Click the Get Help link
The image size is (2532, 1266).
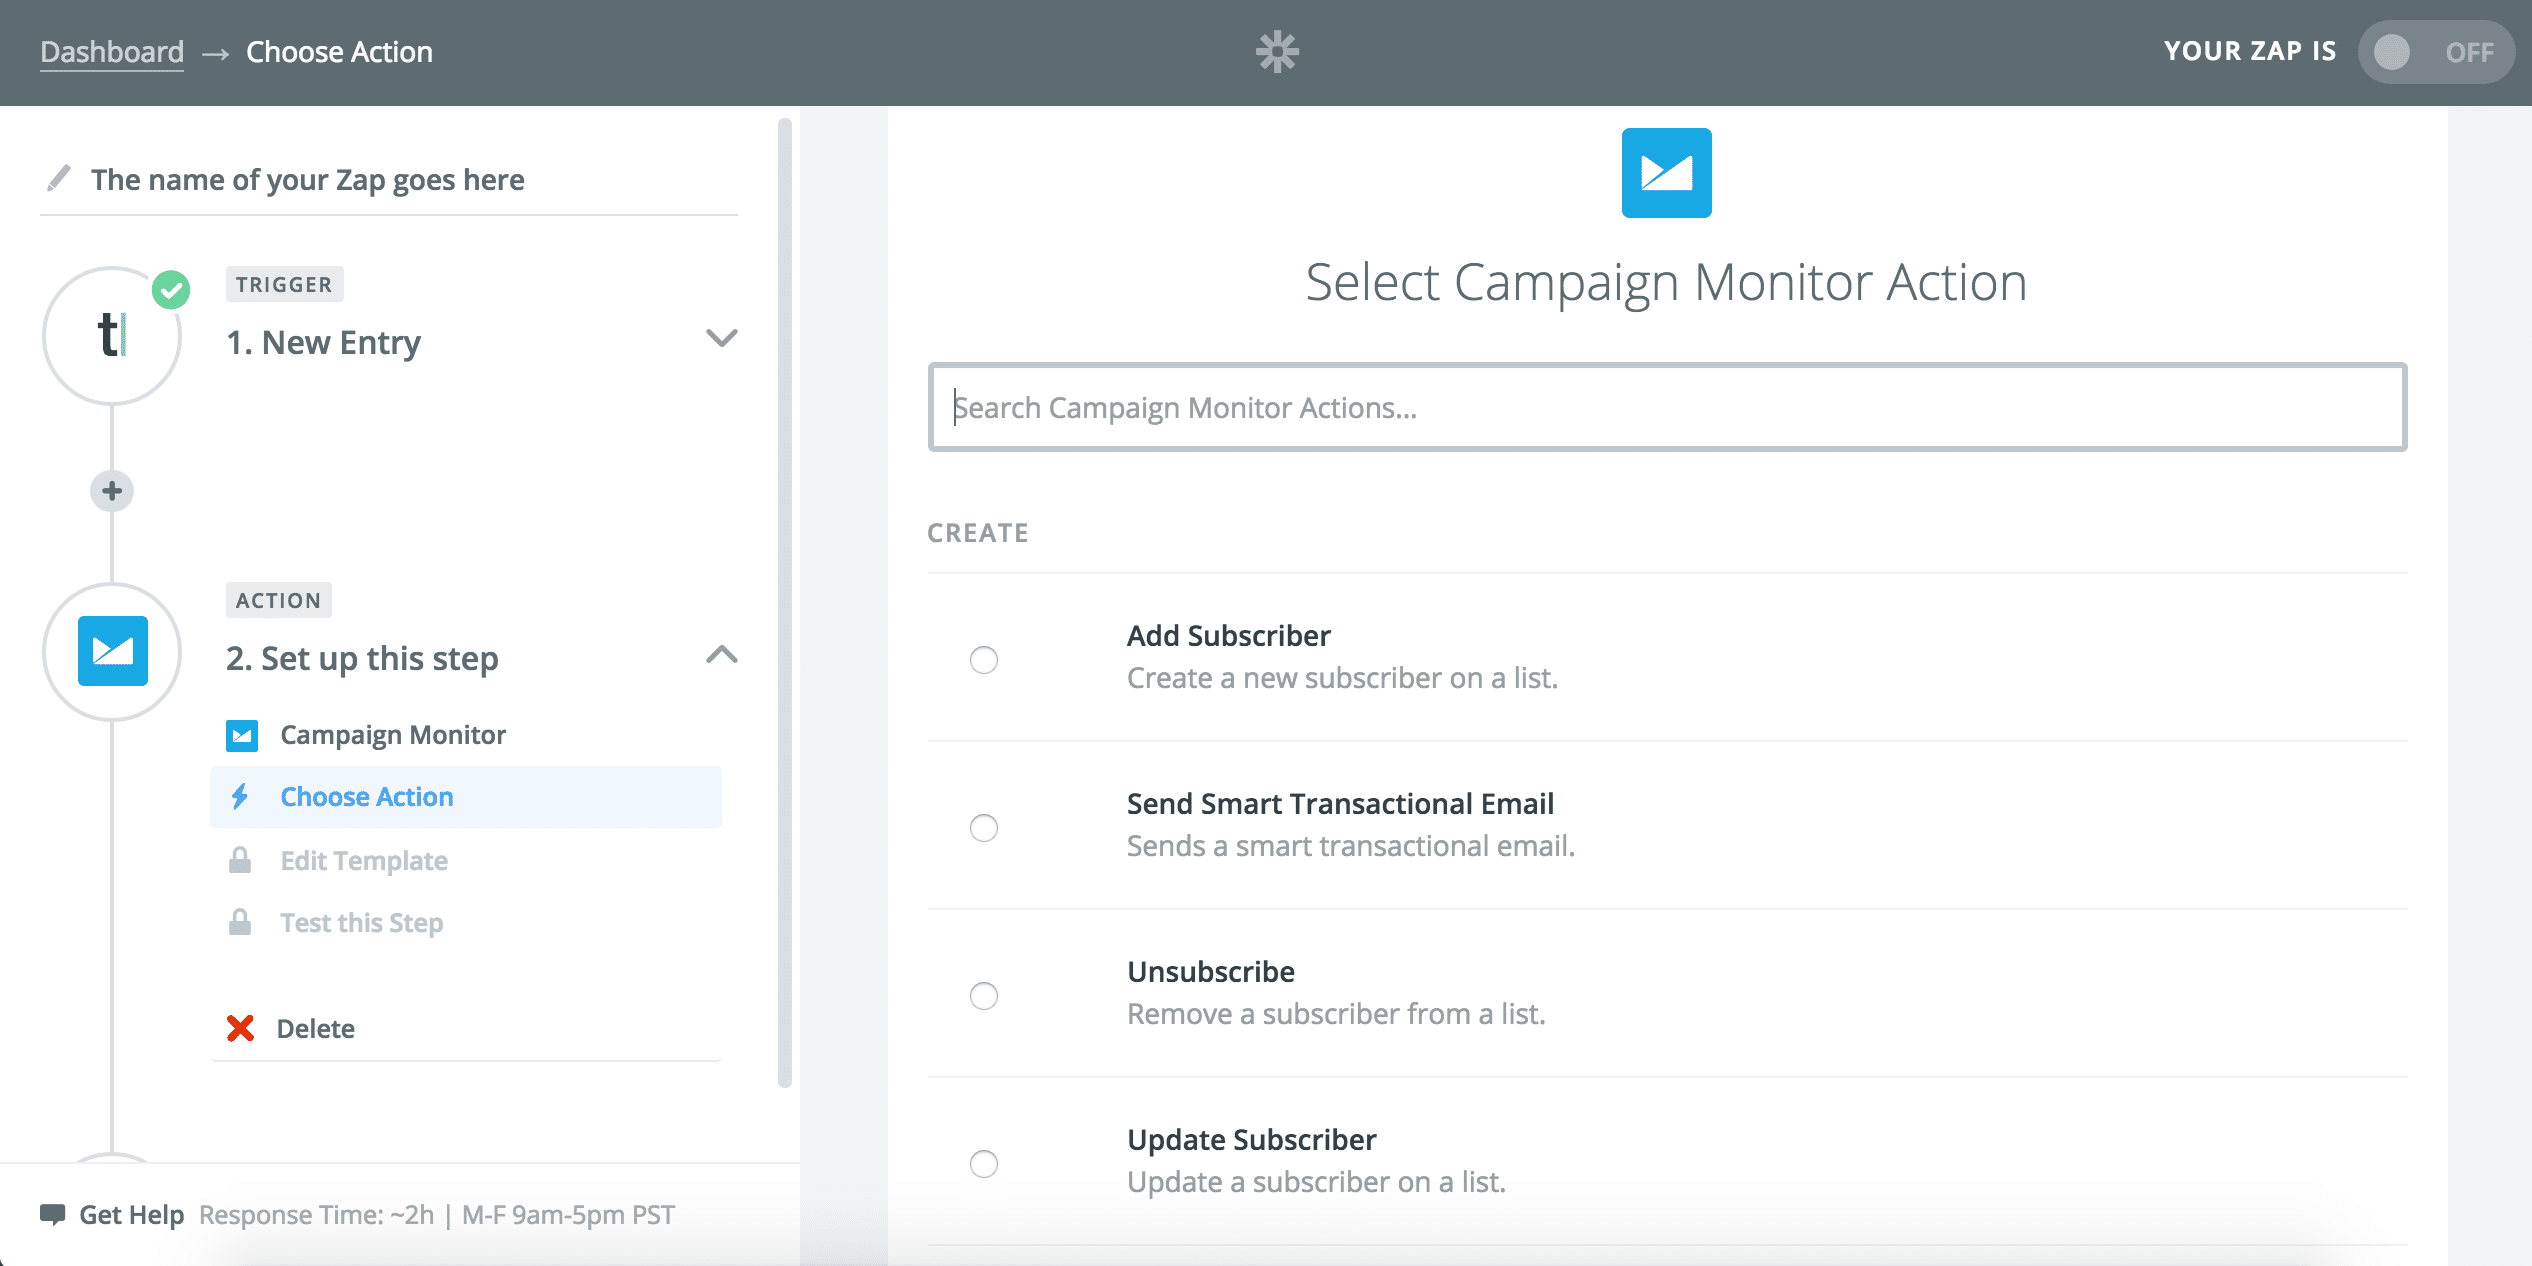point(131,1215)
